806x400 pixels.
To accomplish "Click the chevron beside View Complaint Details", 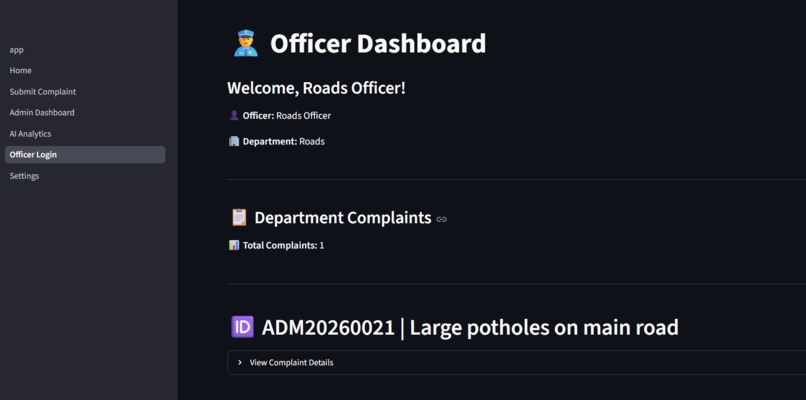I will [x=240, y=362].
